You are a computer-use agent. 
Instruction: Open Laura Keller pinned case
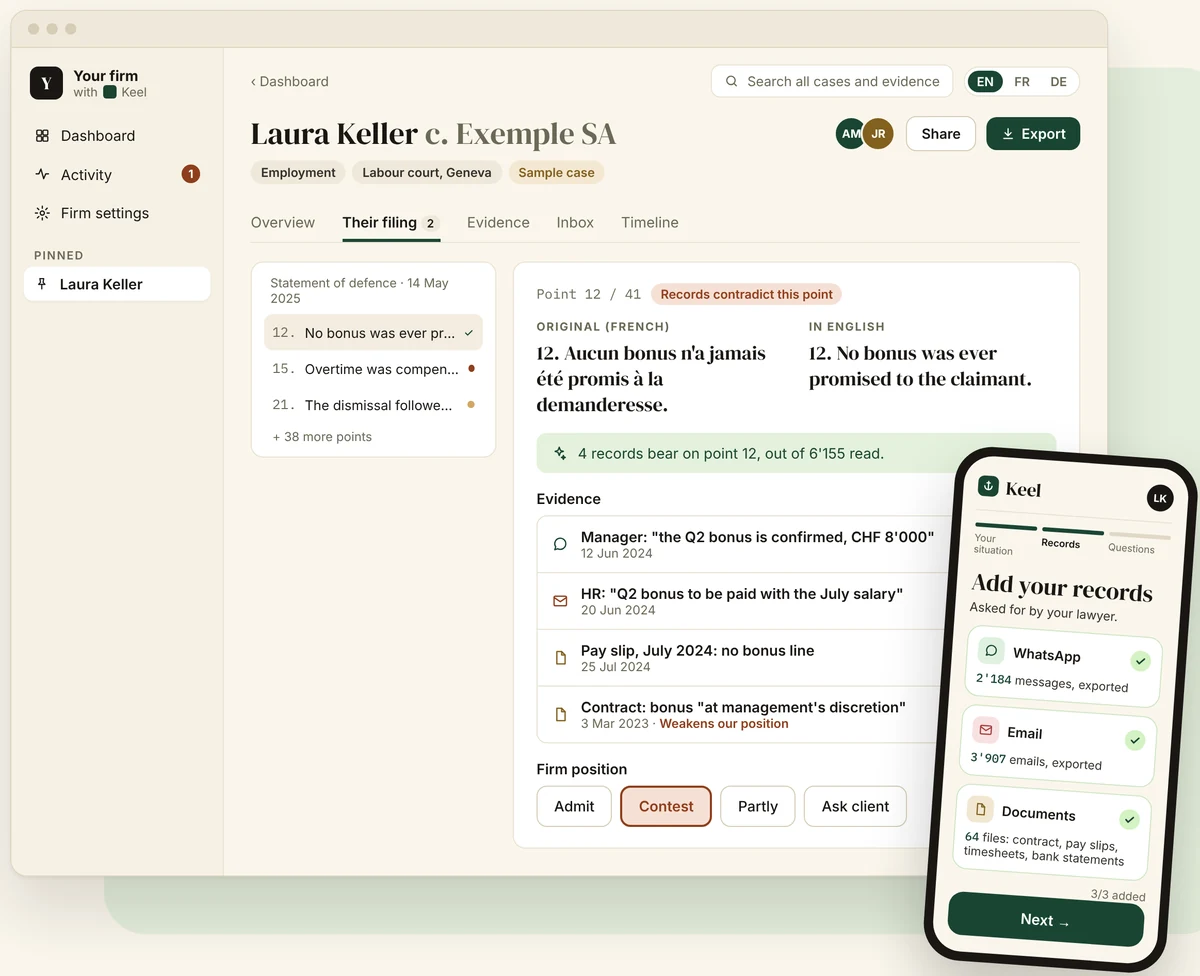pos(117,284)
